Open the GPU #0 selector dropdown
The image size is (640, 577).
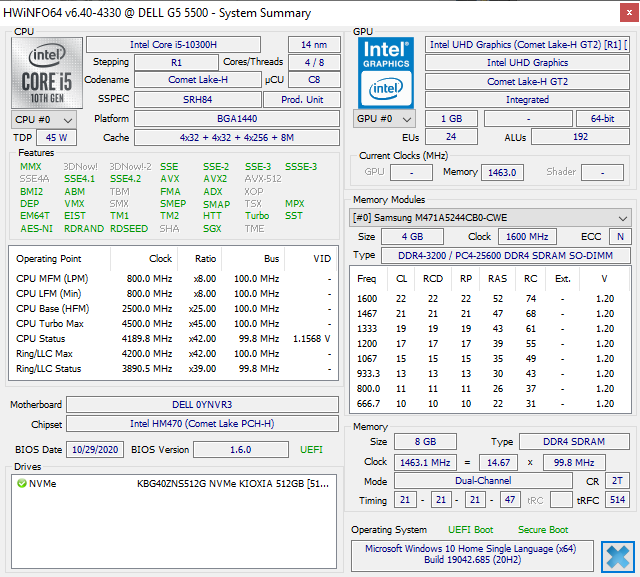(383, 119)
